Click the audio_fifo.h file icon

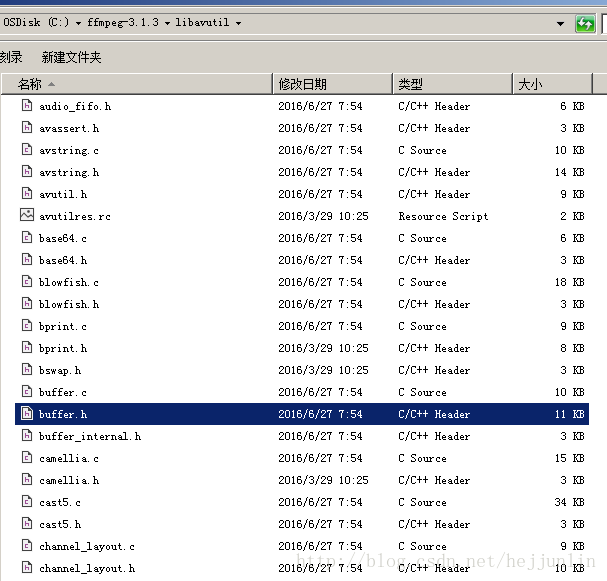[x=27, y=105]
